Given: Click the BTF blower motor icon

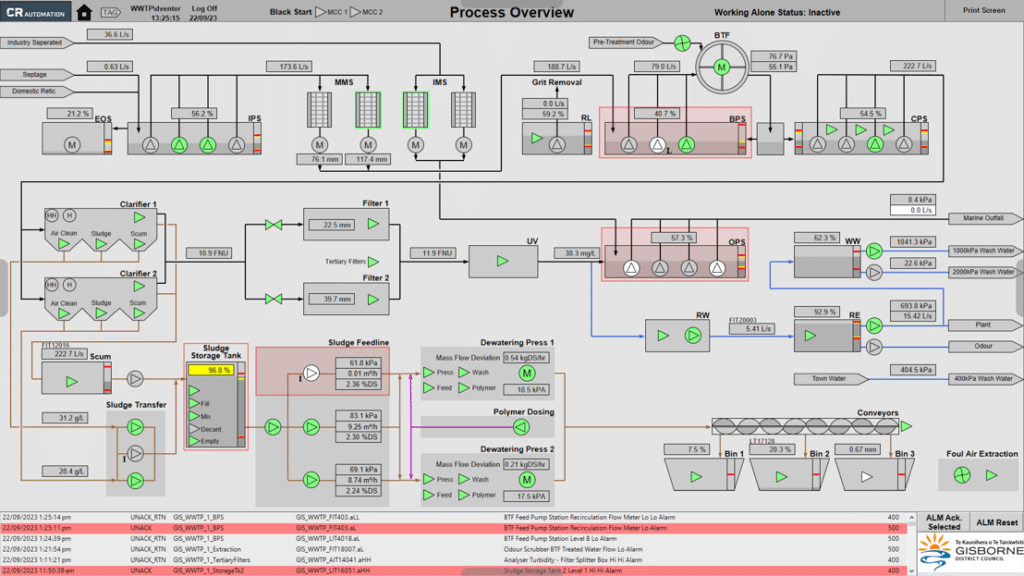Looking at the screenshot, I should (720, 66).
